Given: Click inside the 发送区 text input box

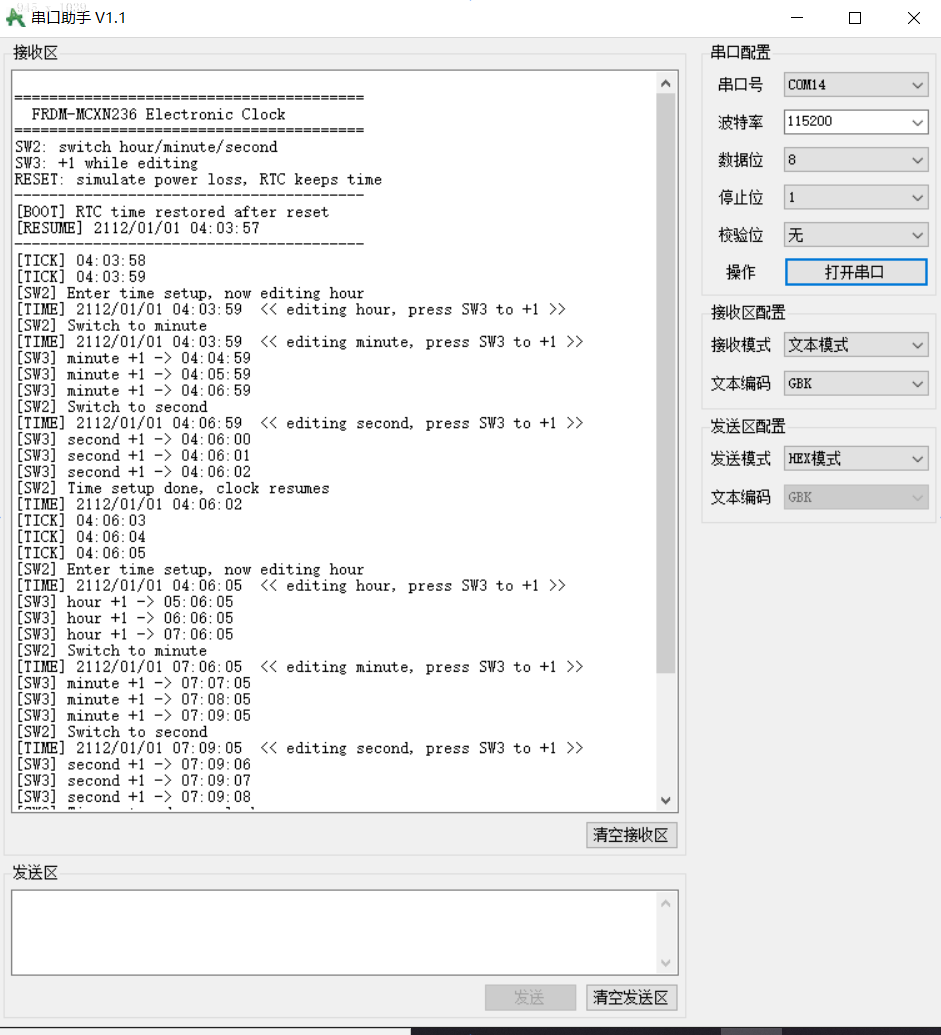Looking at the screenshot, I should pyautogui.click(x=335, y=932).
